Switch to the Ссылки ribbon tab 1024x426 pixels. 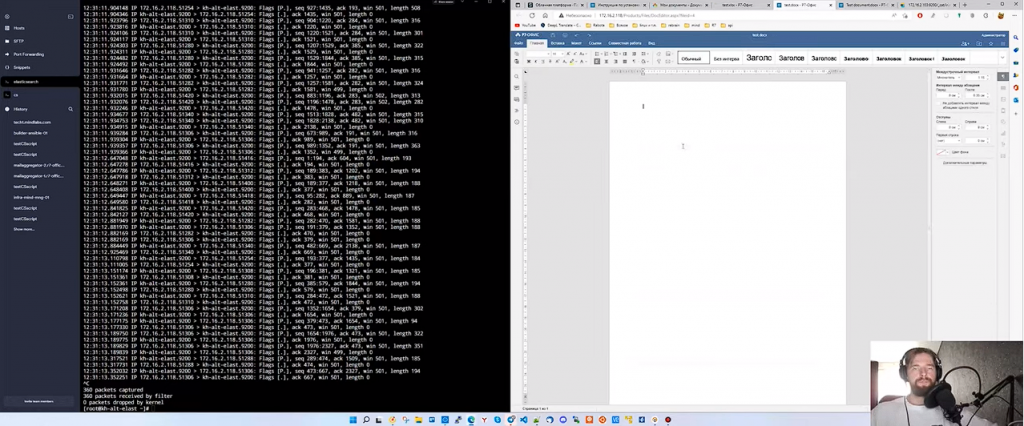pos(595,43)
